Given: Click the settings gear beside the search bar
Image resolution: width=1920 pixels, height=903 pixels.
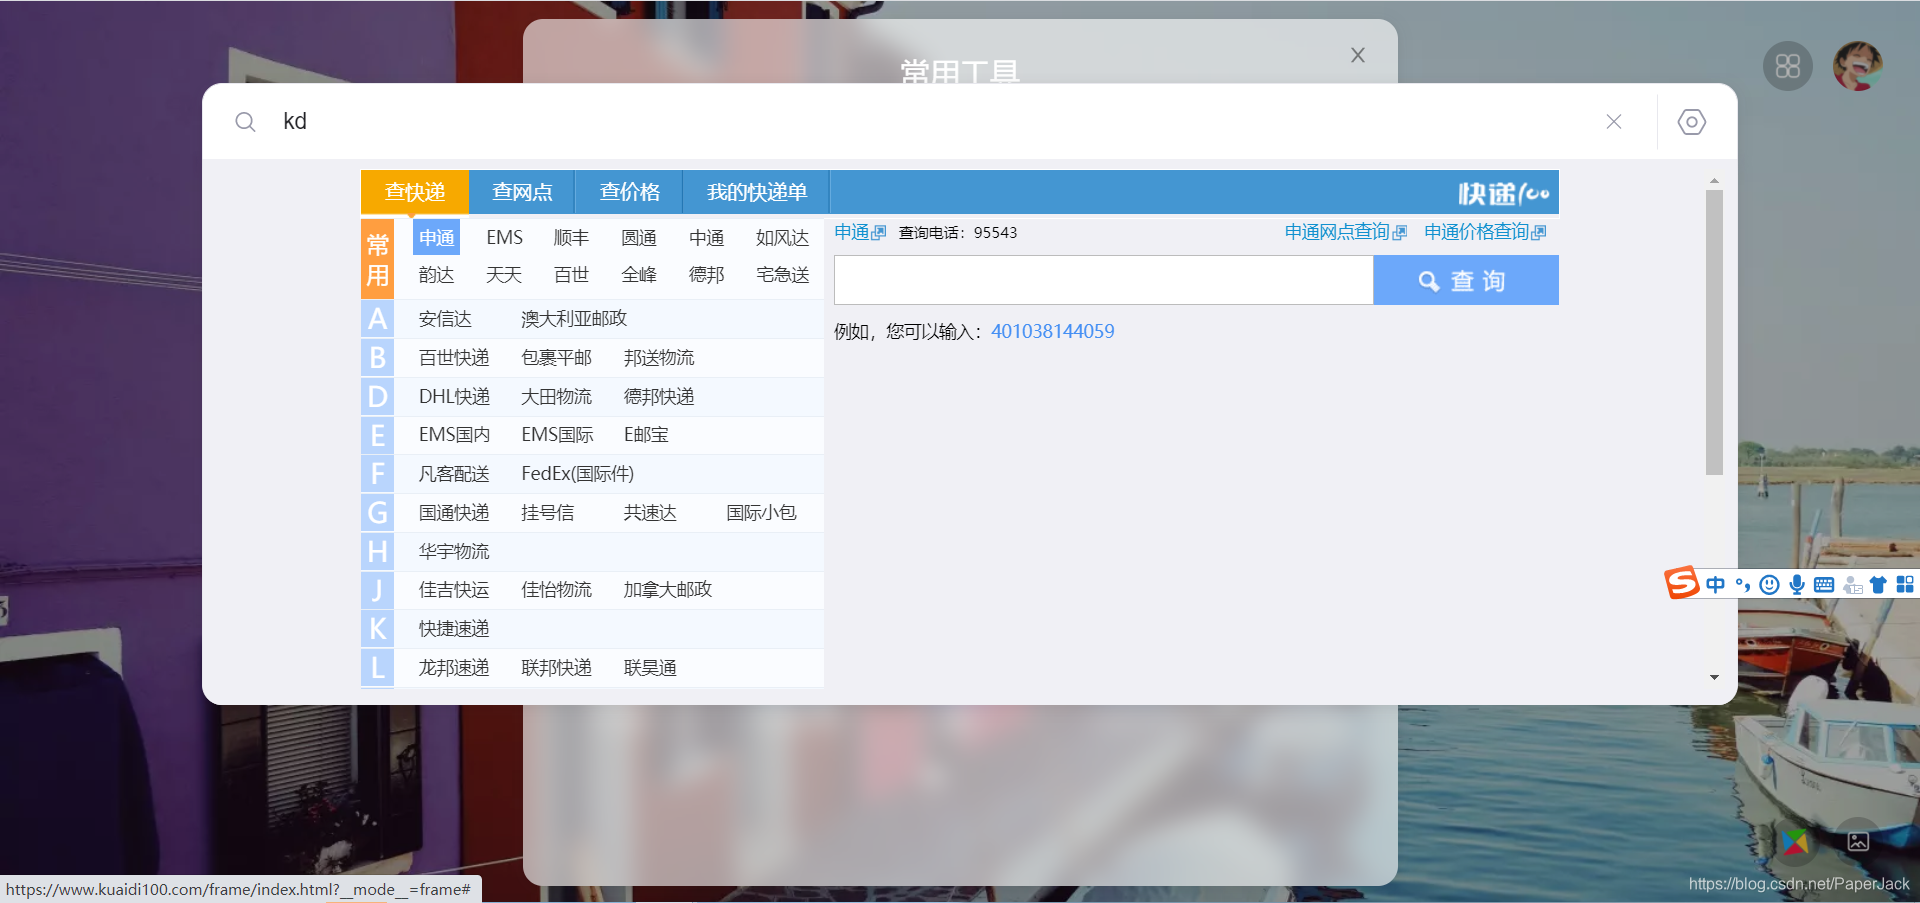Looking at the screenshot, I should (x=1691, y=121).
